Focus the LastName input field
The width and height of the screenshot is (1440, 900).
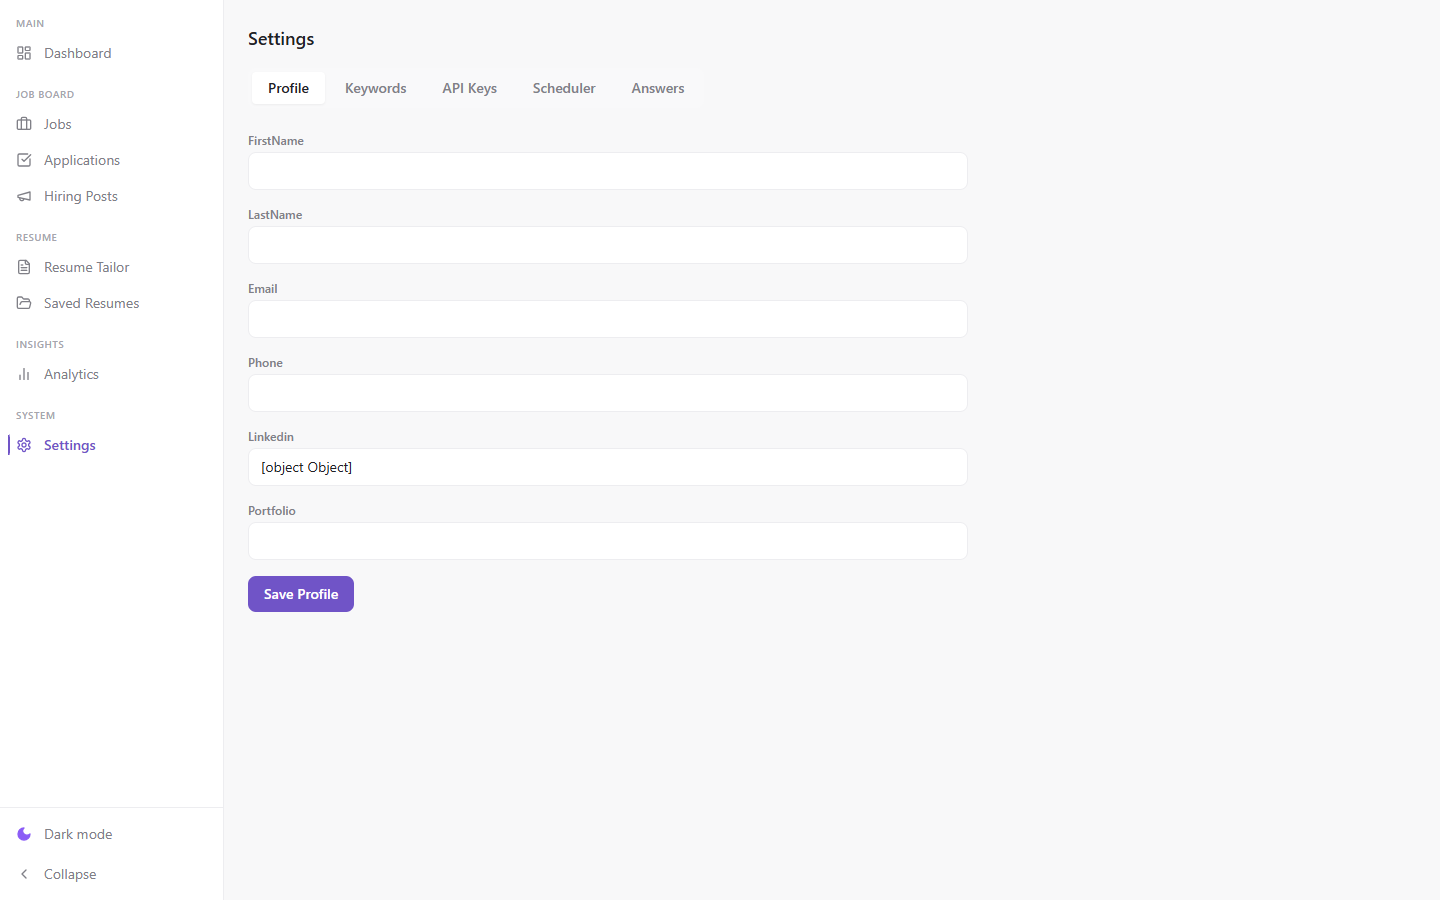[608, 245]
